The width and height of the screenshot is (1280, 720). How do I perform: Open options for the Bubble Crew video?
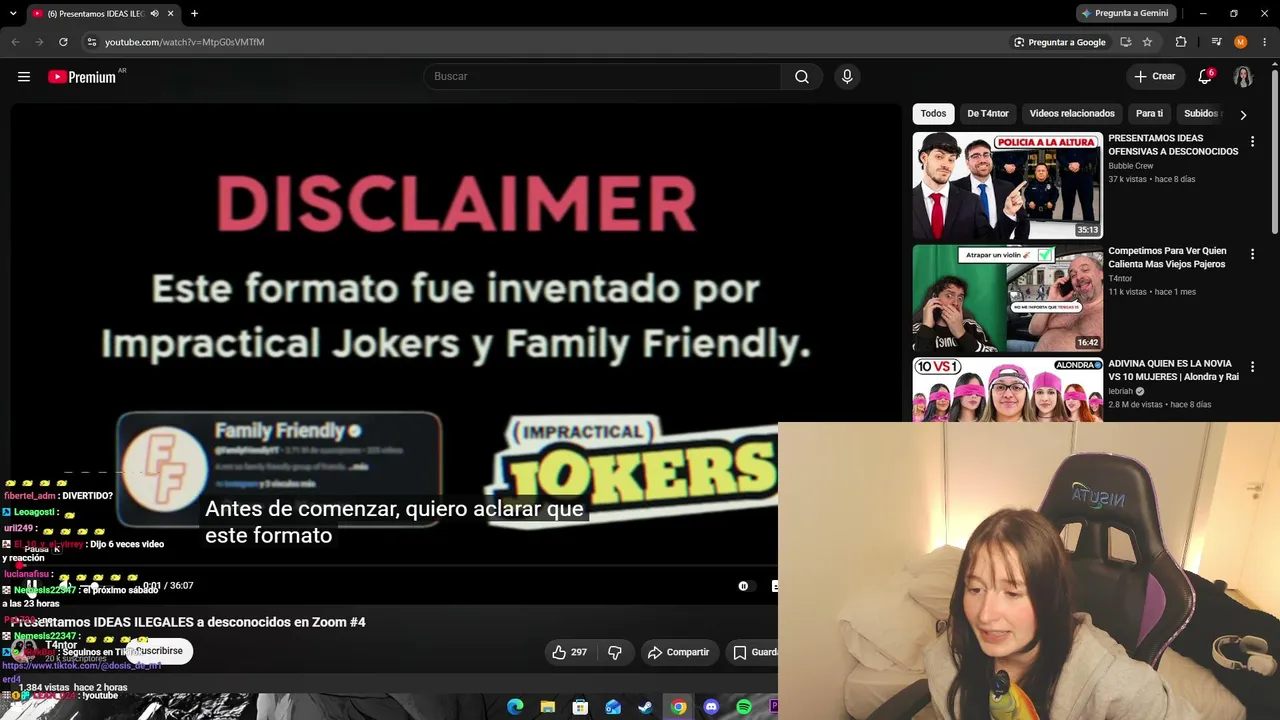coord(1252,142)
